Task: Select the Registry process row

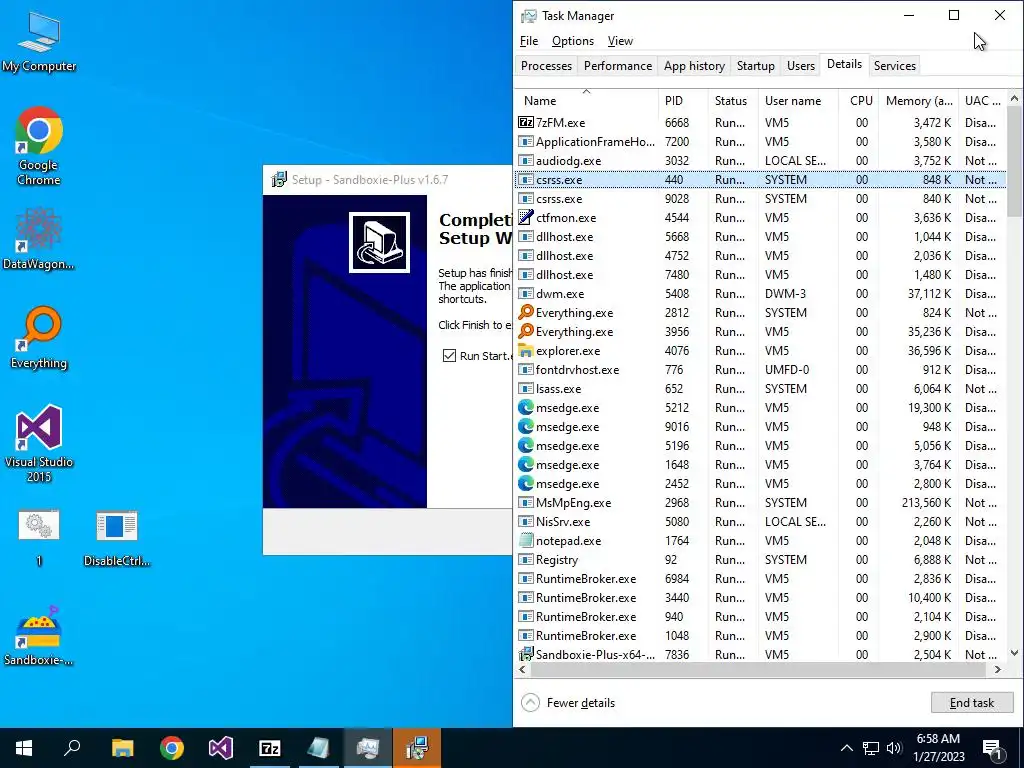Action: tap(760, 560)
